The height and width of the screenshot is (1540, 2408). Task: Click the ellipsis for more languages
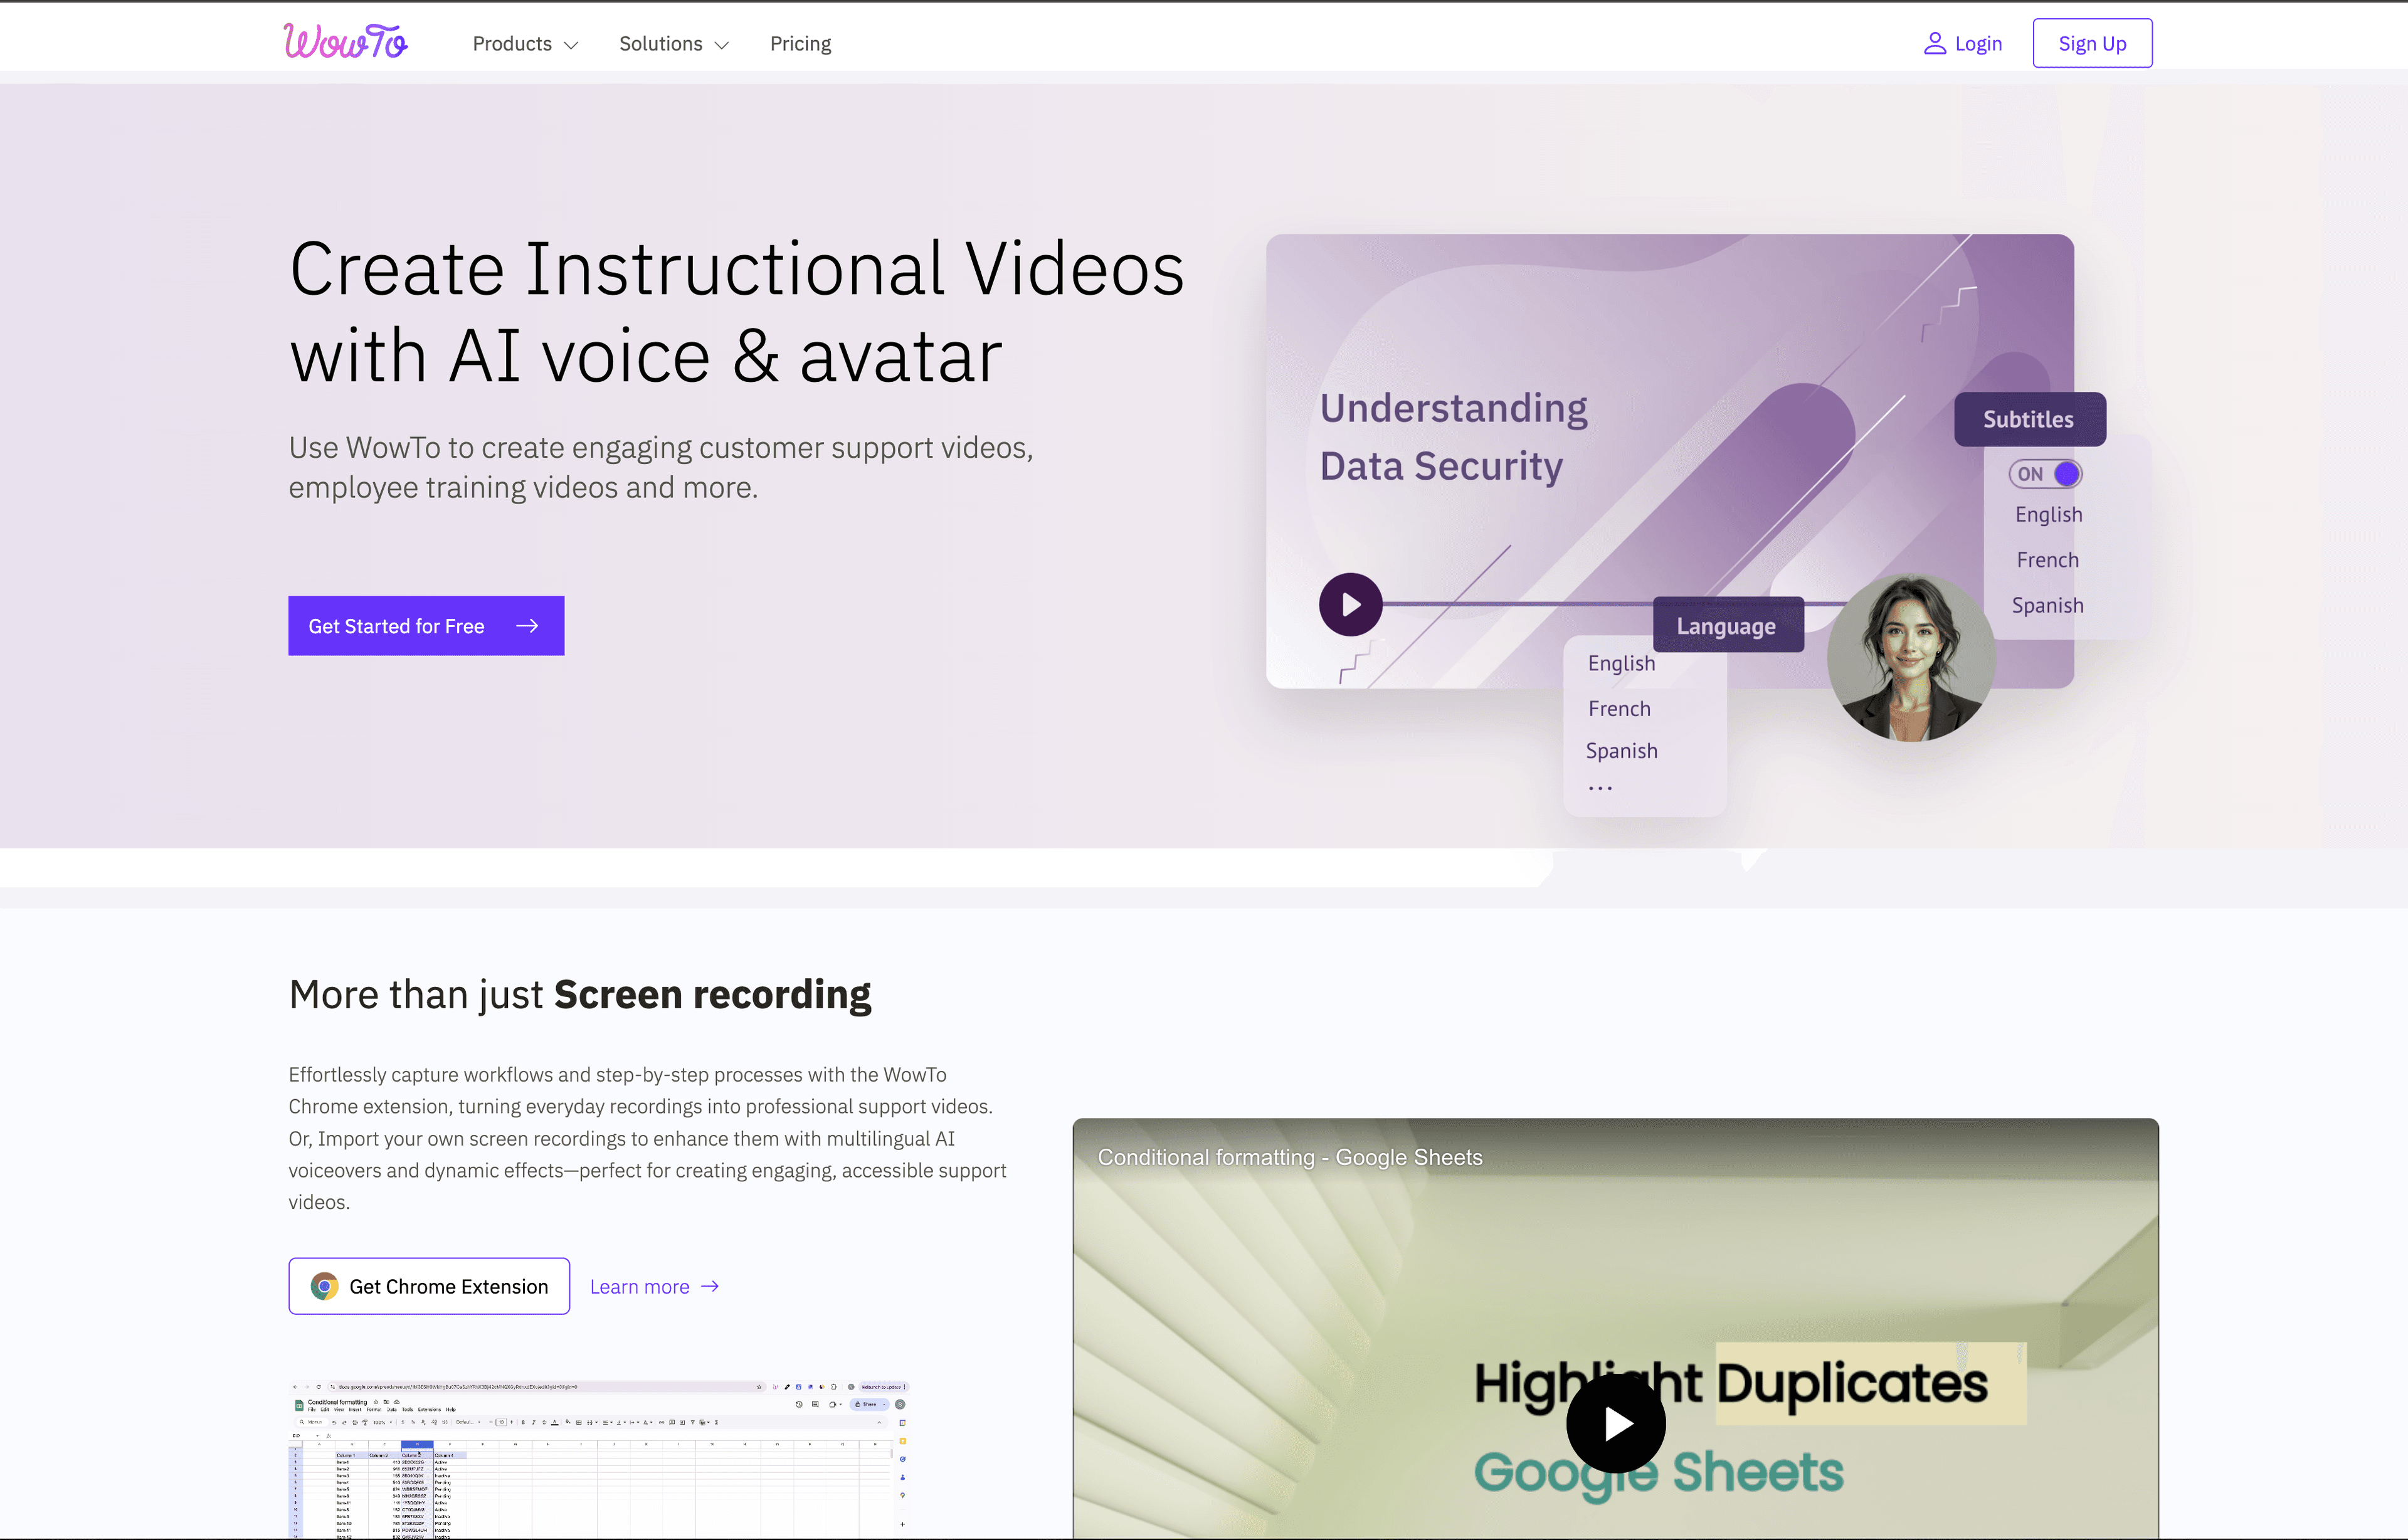pyautogui.click(x=1600, y=788)
